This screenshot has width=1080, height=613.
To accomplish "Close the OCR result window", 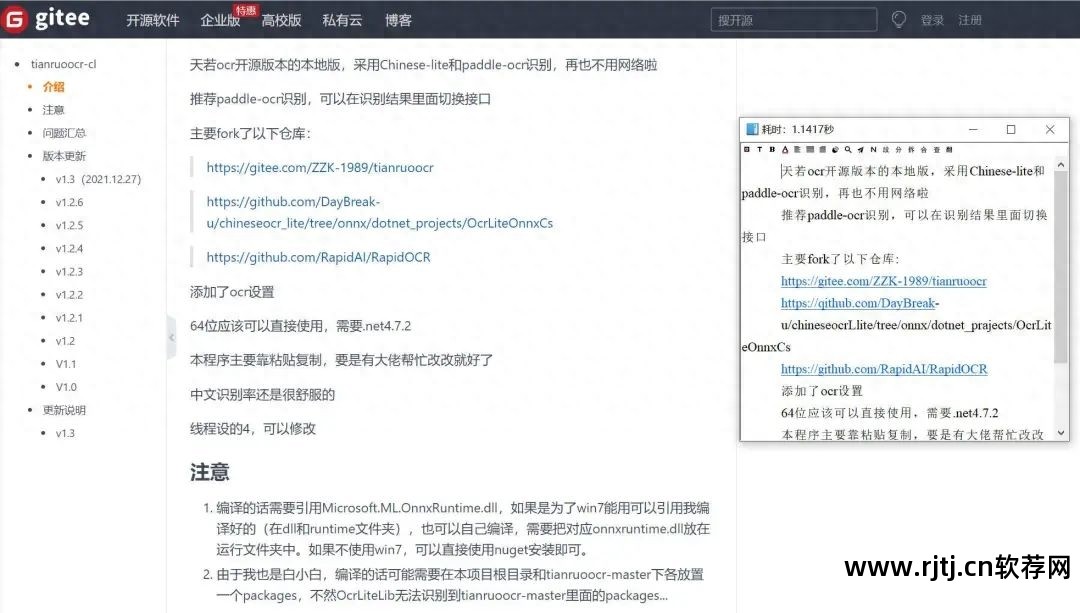I will (x=1050, y=129).
